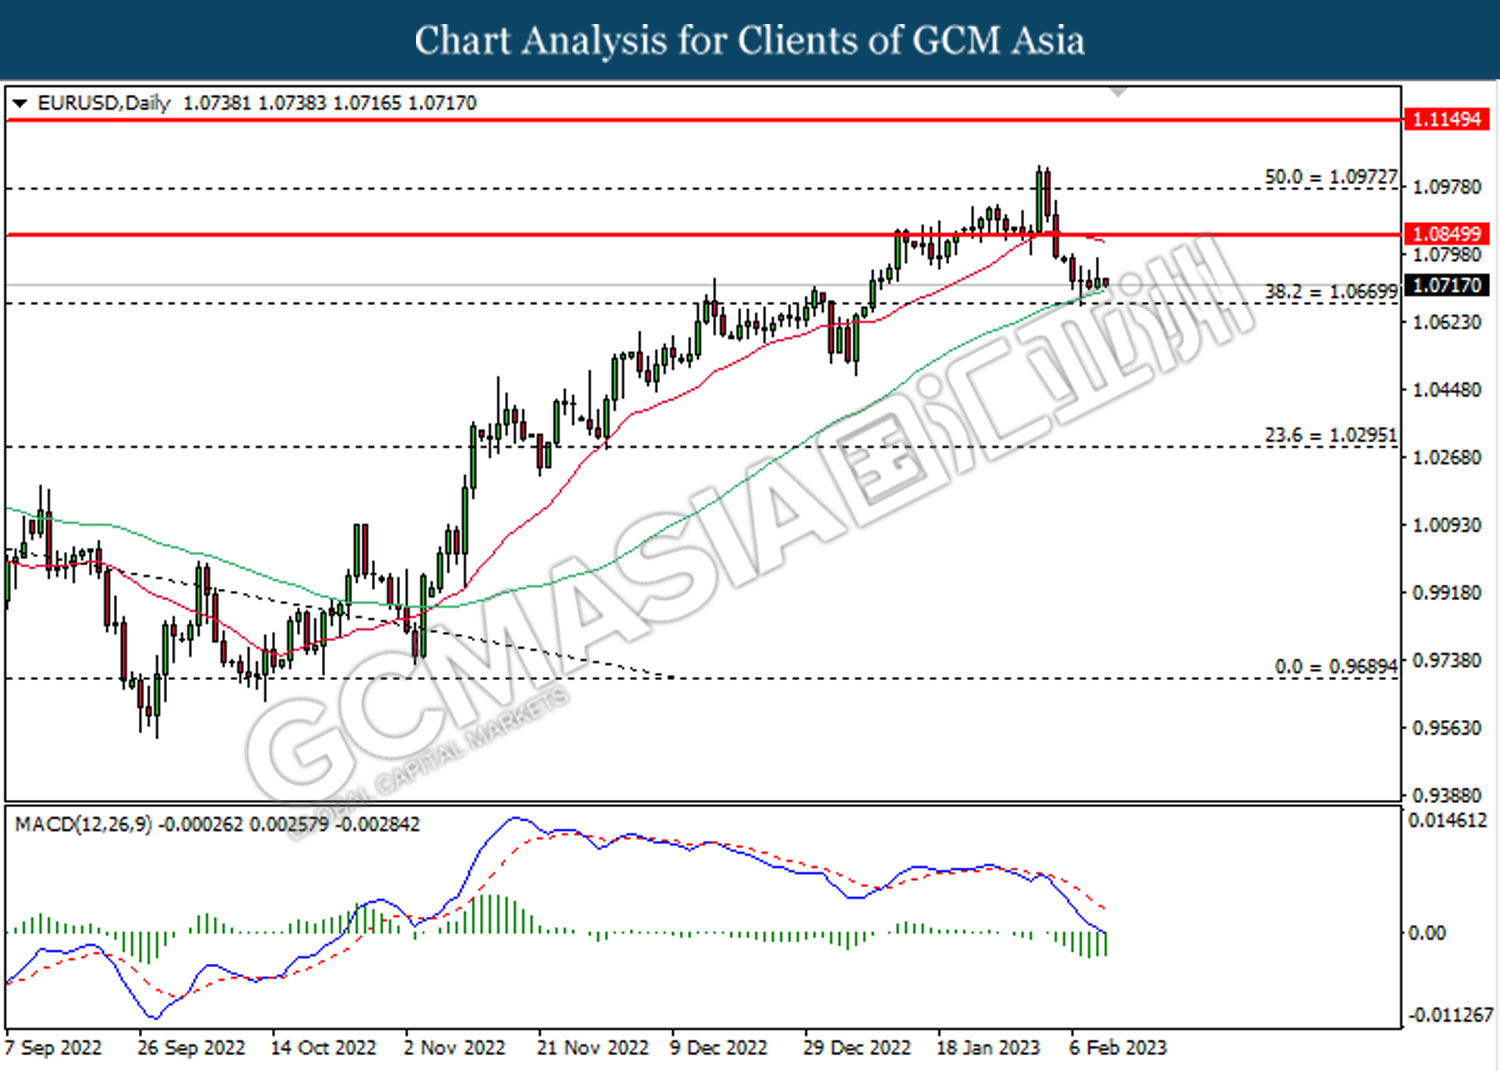Viewport: 1500px width, 1071px height.
Task: Click the '50.0 = 1.09727' Fibonacci label
Action: (x=1331, y=177)
